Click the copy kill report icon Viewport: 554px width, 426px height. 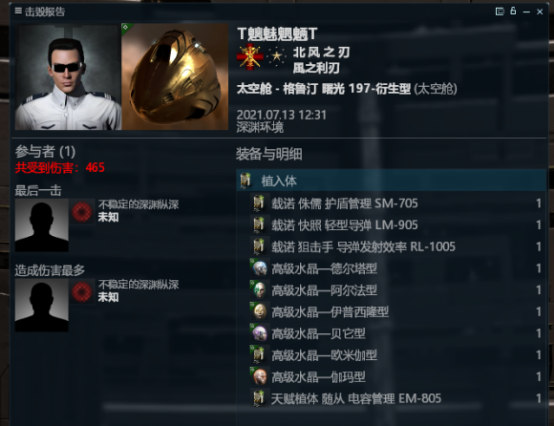500,12
